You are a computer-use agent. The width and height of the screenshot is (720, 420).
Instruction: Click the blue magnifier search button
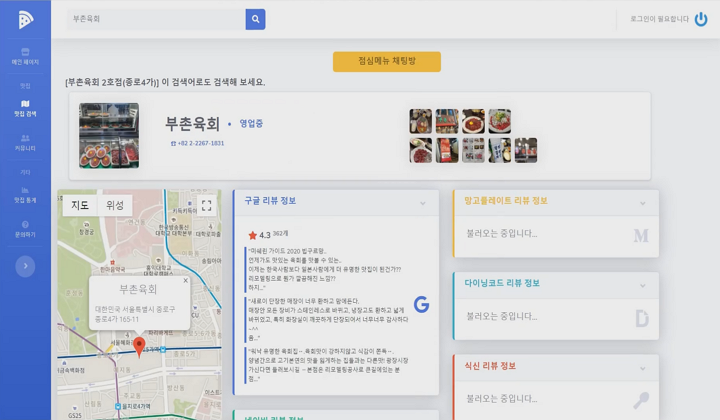(x=255, y=19)
